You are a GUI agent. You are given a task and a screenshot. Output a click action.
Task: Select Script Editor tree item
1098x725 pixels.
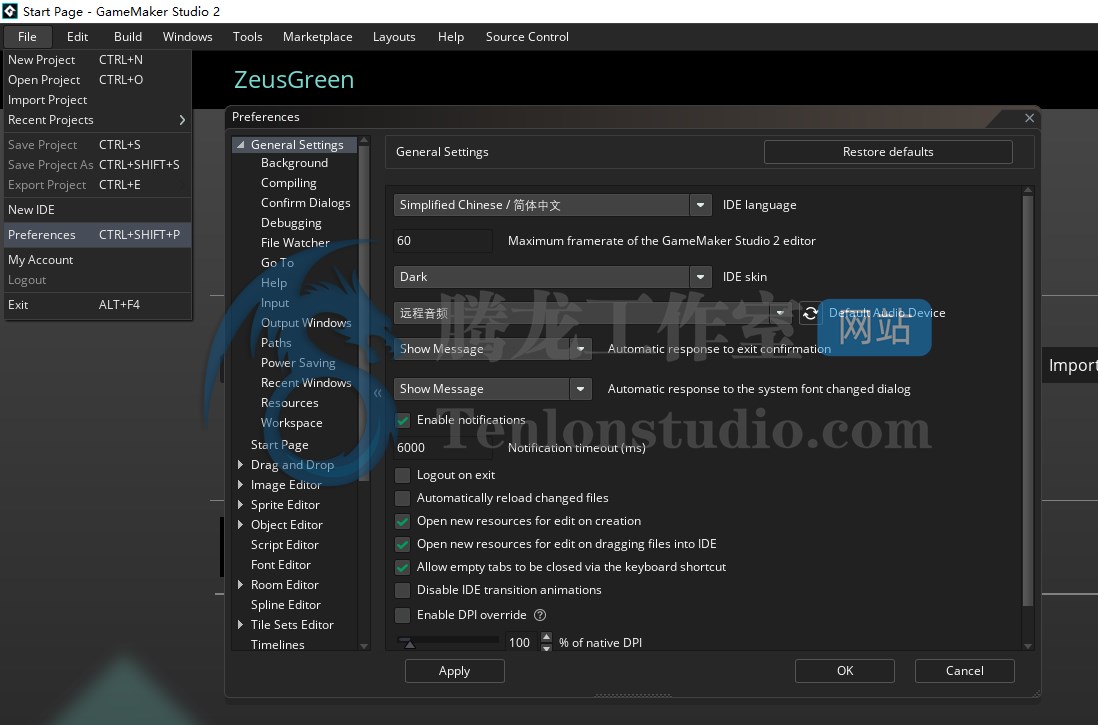284,544
